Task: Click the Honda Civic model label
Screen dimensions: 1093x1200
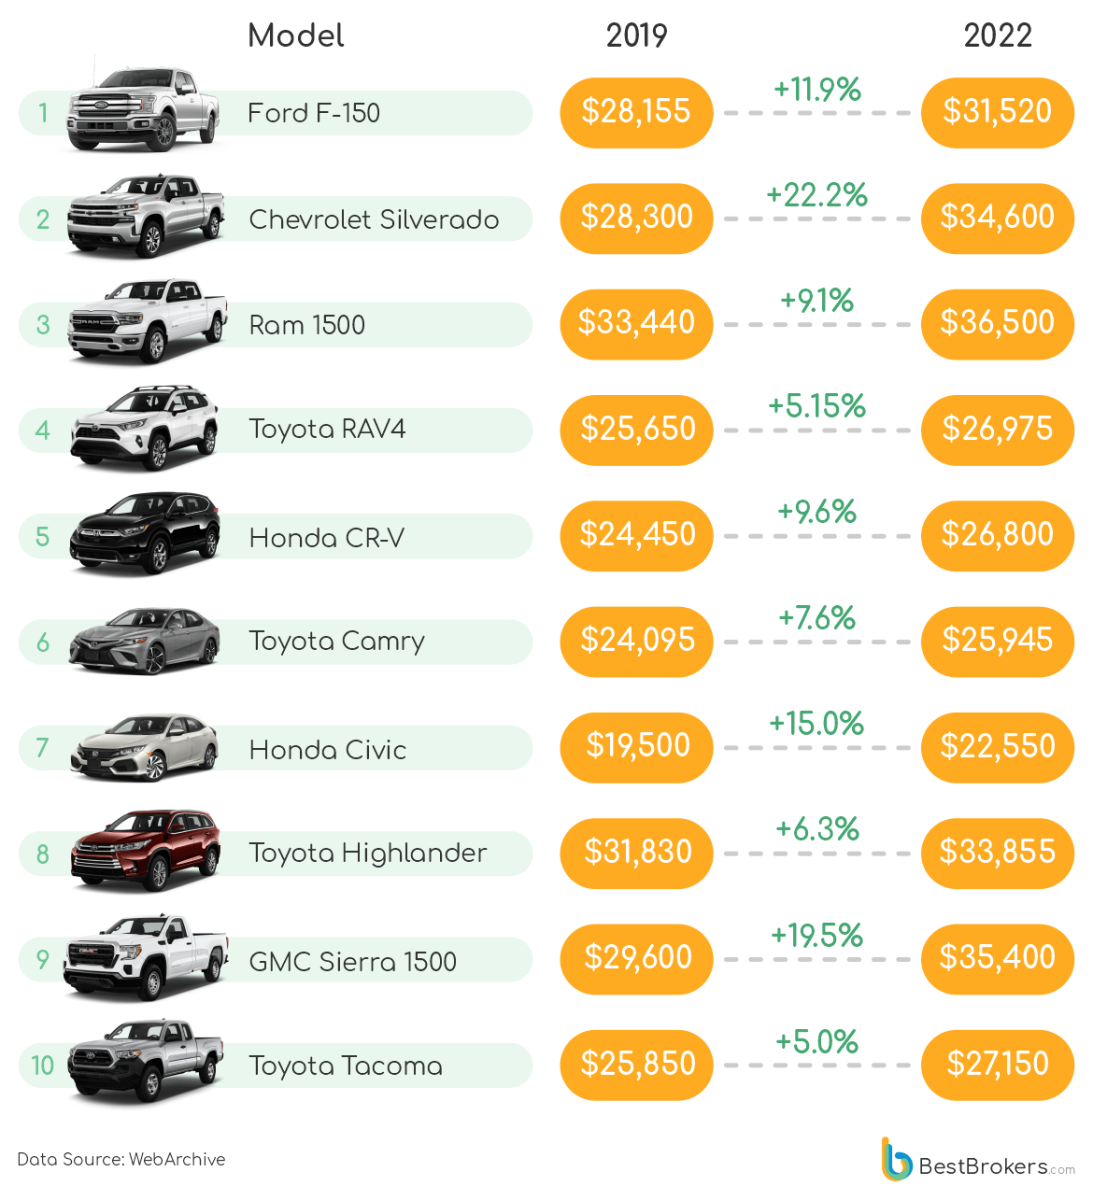Action: 327,750
